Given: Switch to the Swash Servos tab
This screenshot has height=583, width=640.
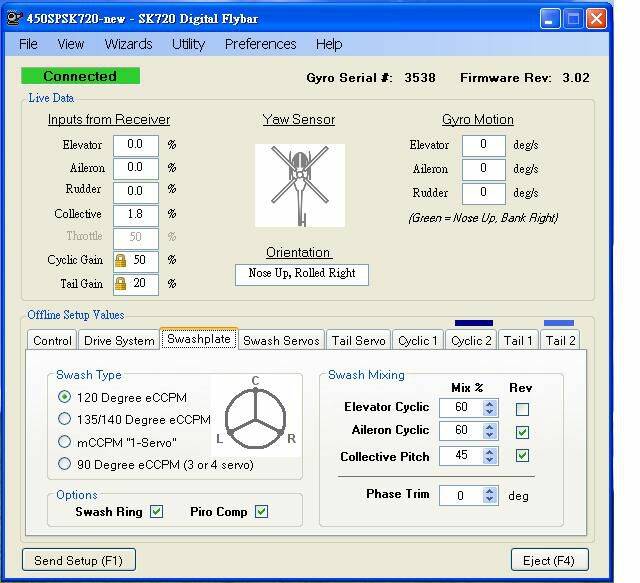Looking at the screenshot, I should 281,340.
